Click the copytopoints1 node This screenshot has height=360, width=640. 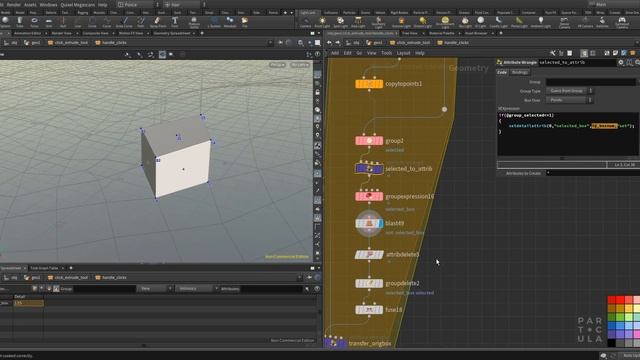click(x=369, y=84)
